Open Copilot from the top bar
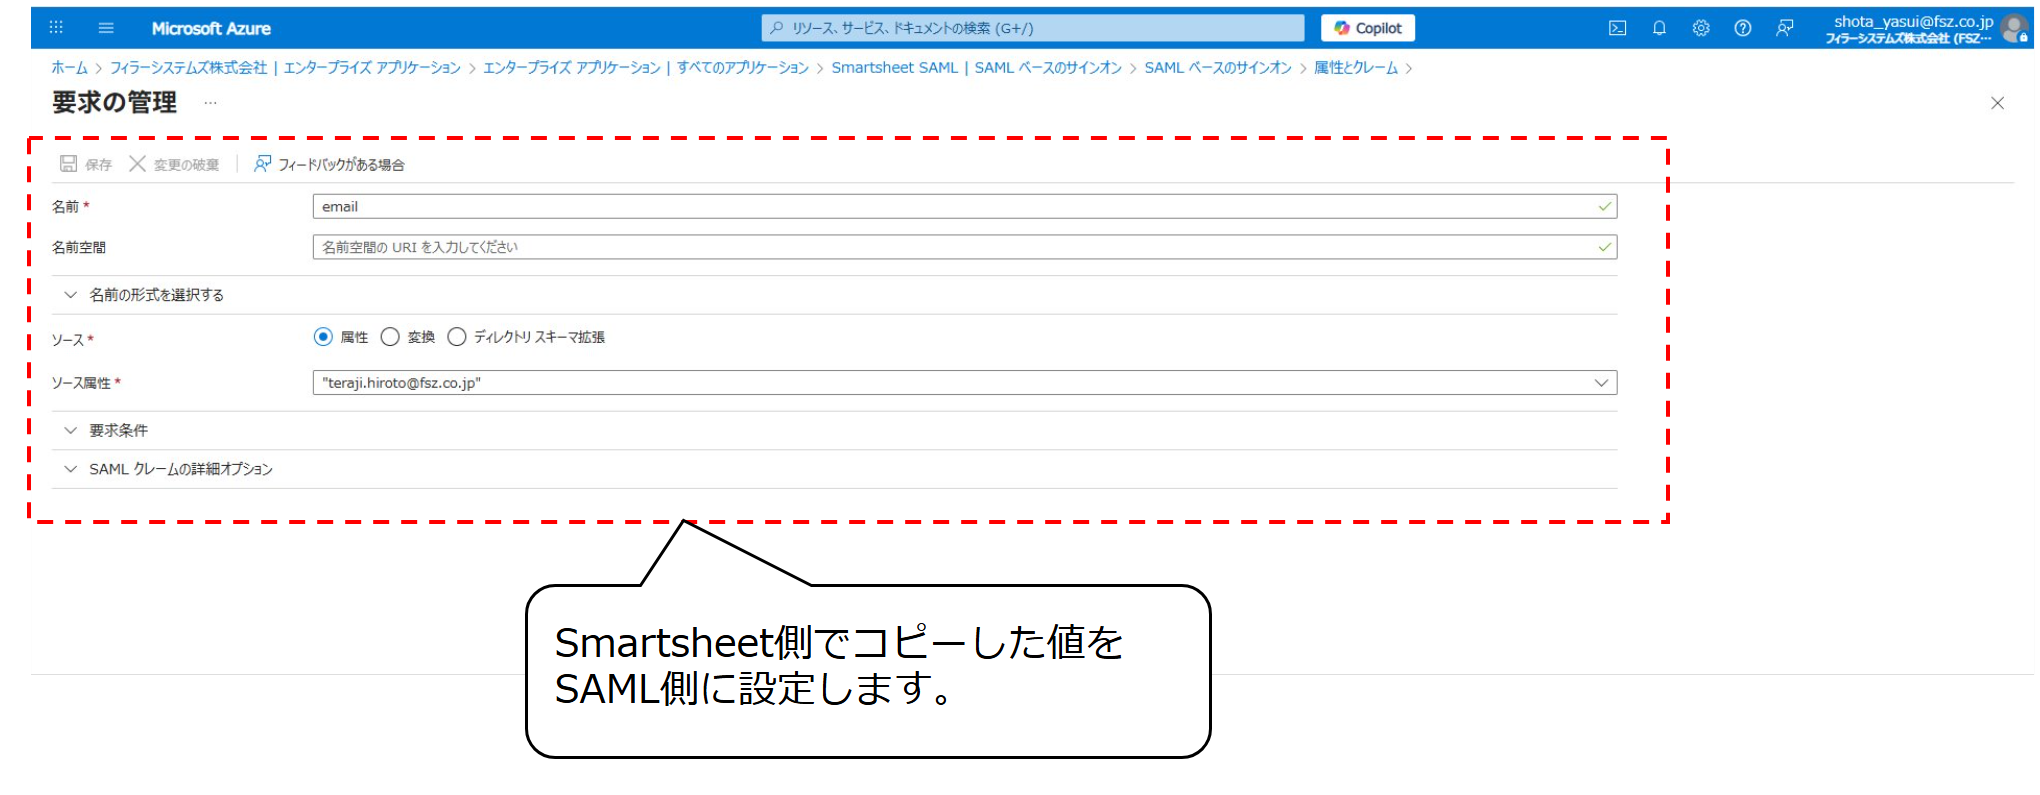 pyautogui.click(x=1367, y=28)
